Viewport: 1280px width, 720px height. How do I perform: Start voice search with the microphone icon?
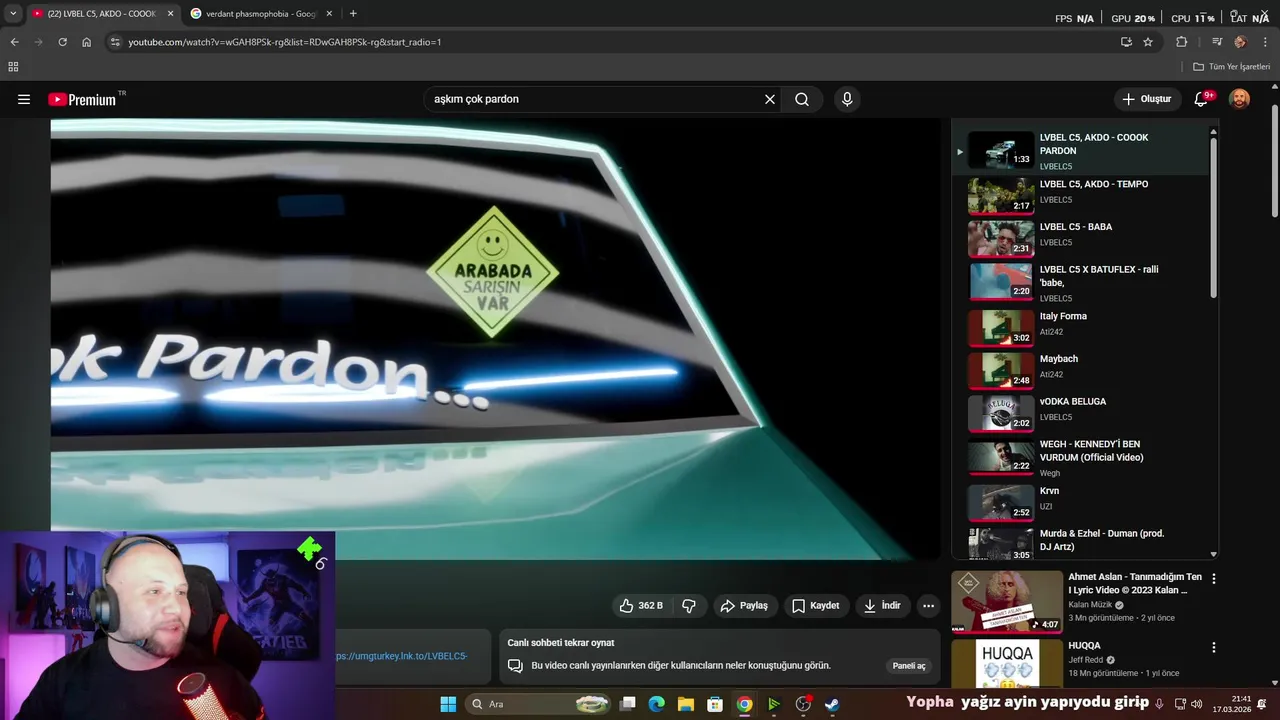(847, 99)
